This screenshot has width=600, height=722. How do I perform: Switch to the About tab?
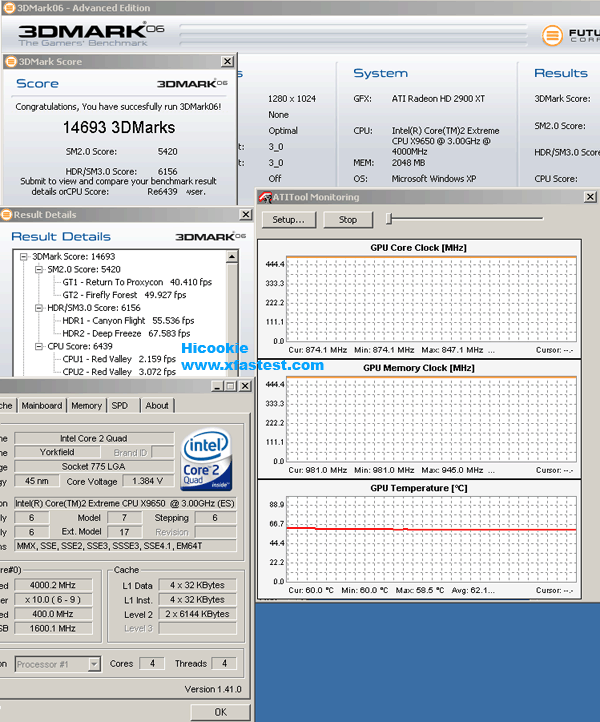coord(157,406)
